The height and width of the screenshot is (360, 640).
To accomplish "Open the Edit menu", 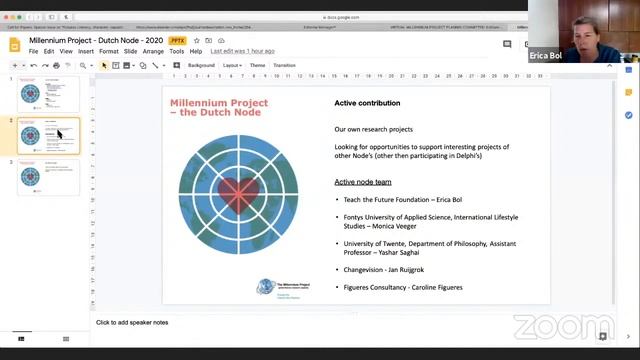I will (49, 51).
